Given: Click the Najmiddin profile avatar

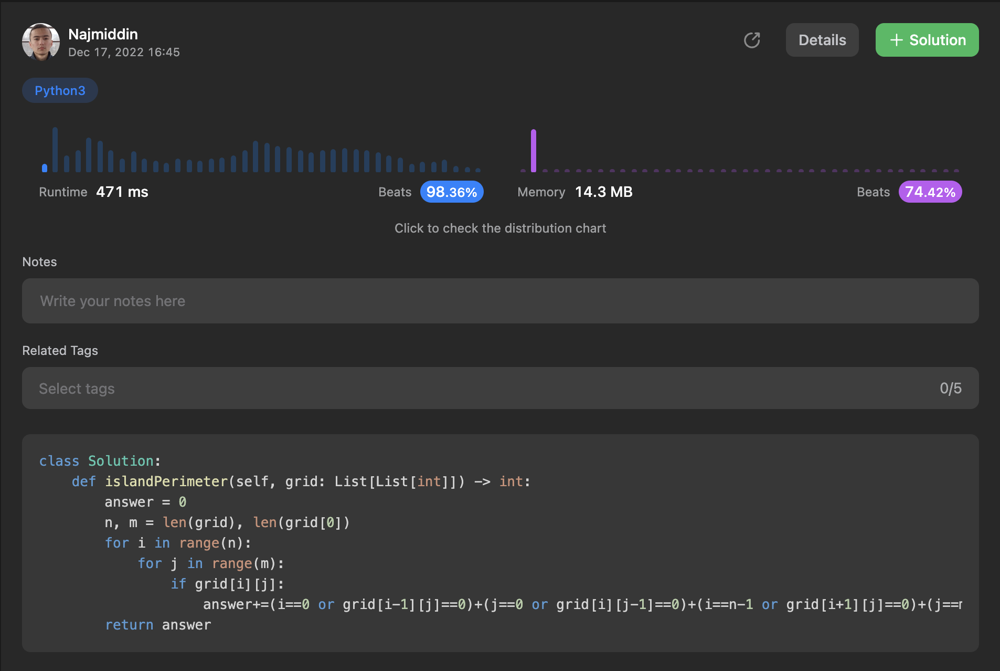Looking at the screenshot, I should (x=41, y=42).
